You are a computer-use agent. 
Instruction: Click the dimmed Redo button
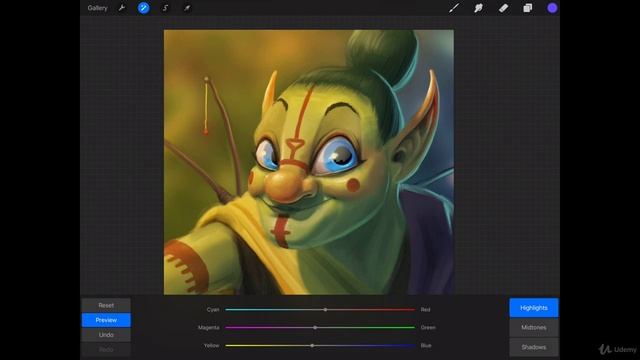click(x=106, y=349)
